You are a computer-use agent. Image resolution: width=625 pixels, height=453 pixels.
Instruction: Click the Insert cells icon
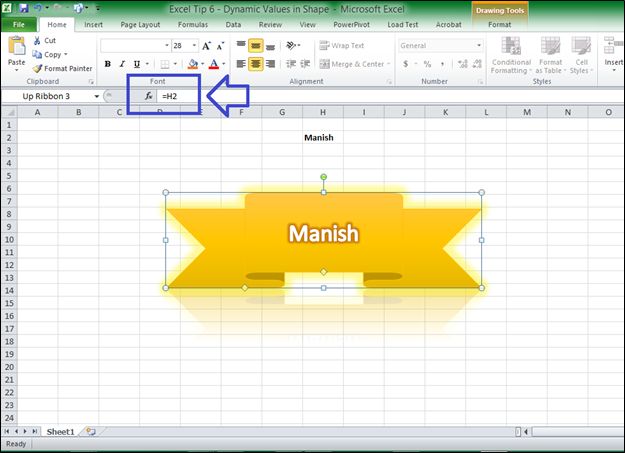(x=613, y=45)
